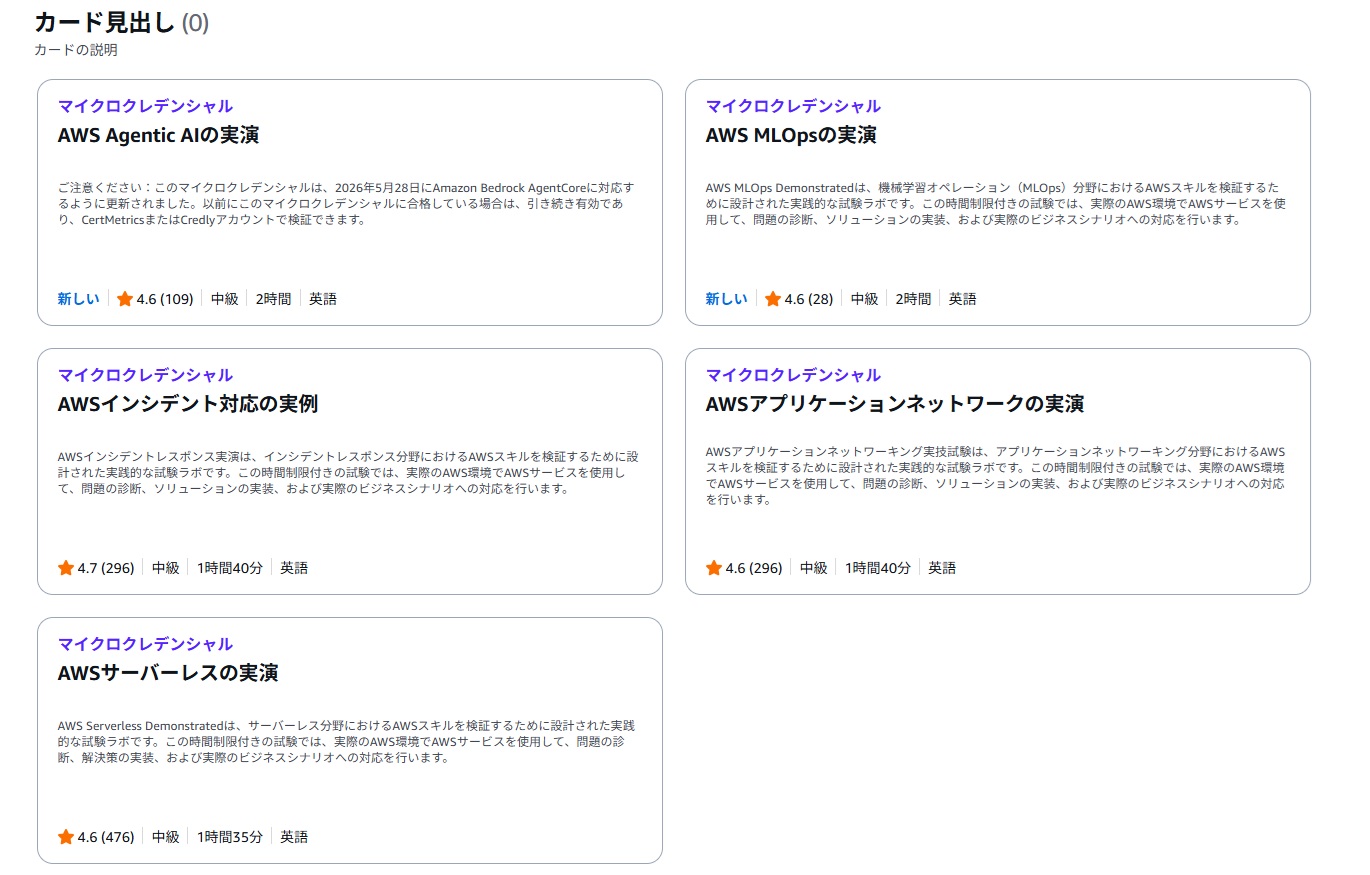Click 英語 language on AWSアプリケーションネットワーク card
The width and height of the screenshot is (1370, 875).
coord(942,568)
